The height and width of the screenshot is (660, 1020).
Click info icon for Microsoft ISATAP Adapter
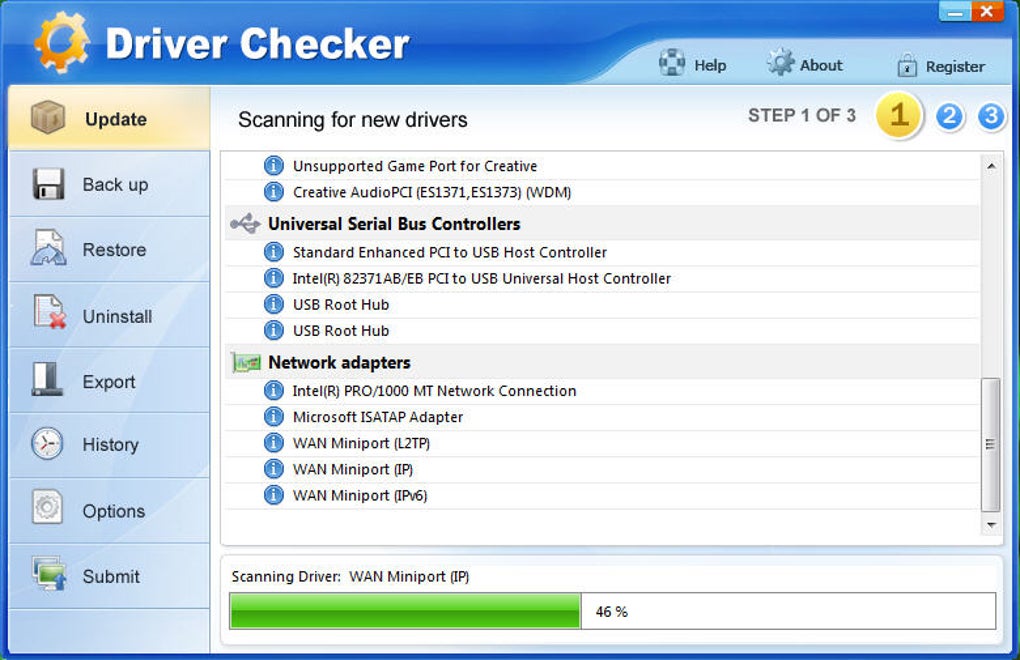(x=274, y=416)
